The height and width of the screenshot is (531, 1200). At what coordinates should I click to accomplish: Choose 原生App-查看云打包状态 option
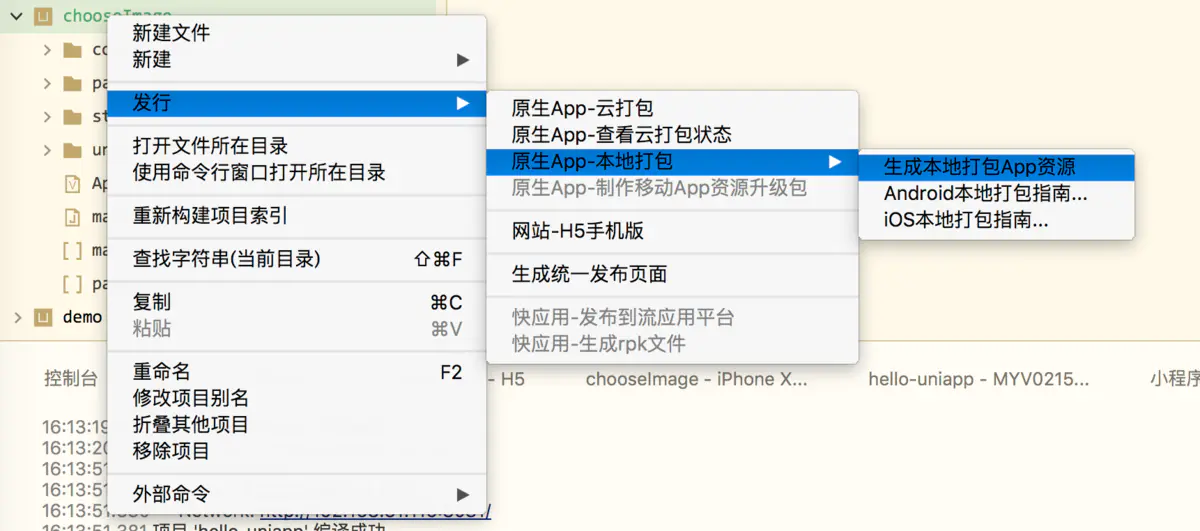click(672, 134)
